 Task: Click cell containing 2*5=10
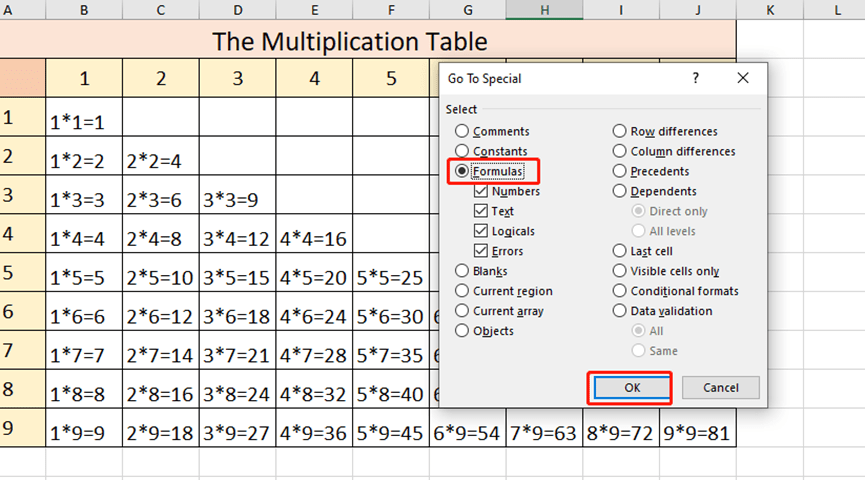[x=161, y=272]
